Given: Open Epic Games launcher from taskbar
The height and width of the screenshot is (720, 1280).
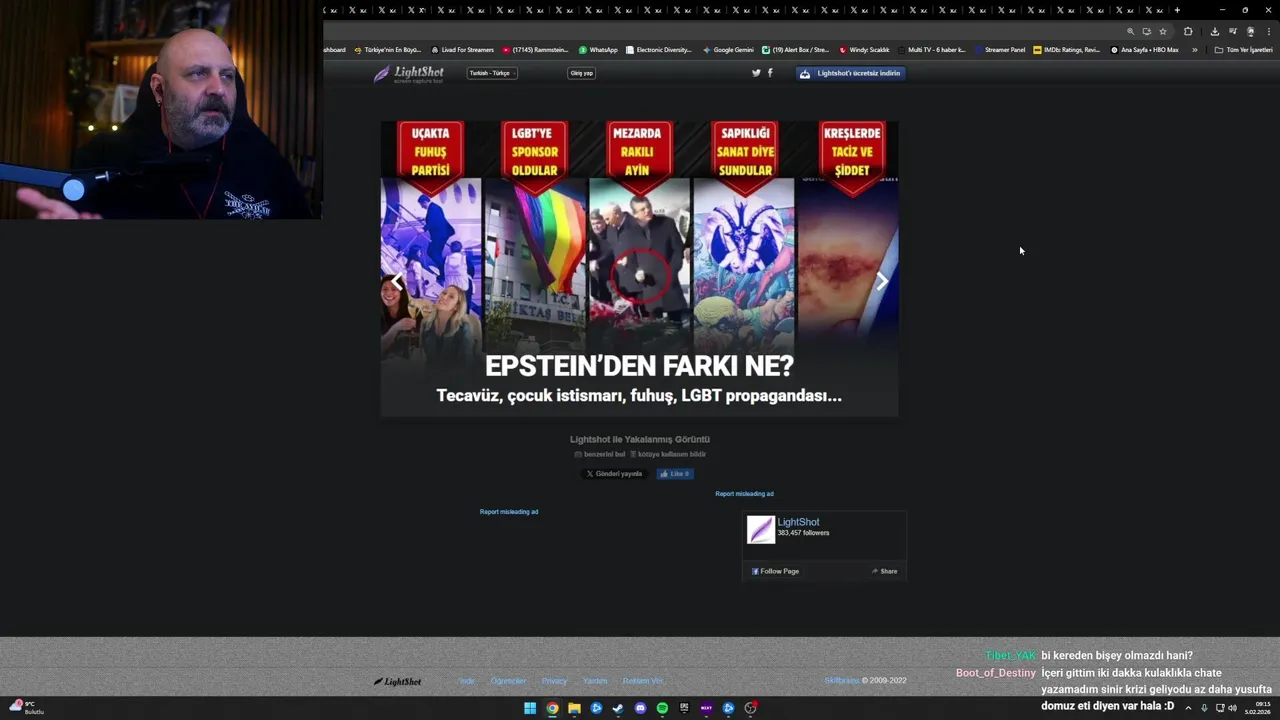Looking at the screenshot, I should (684, 708).
